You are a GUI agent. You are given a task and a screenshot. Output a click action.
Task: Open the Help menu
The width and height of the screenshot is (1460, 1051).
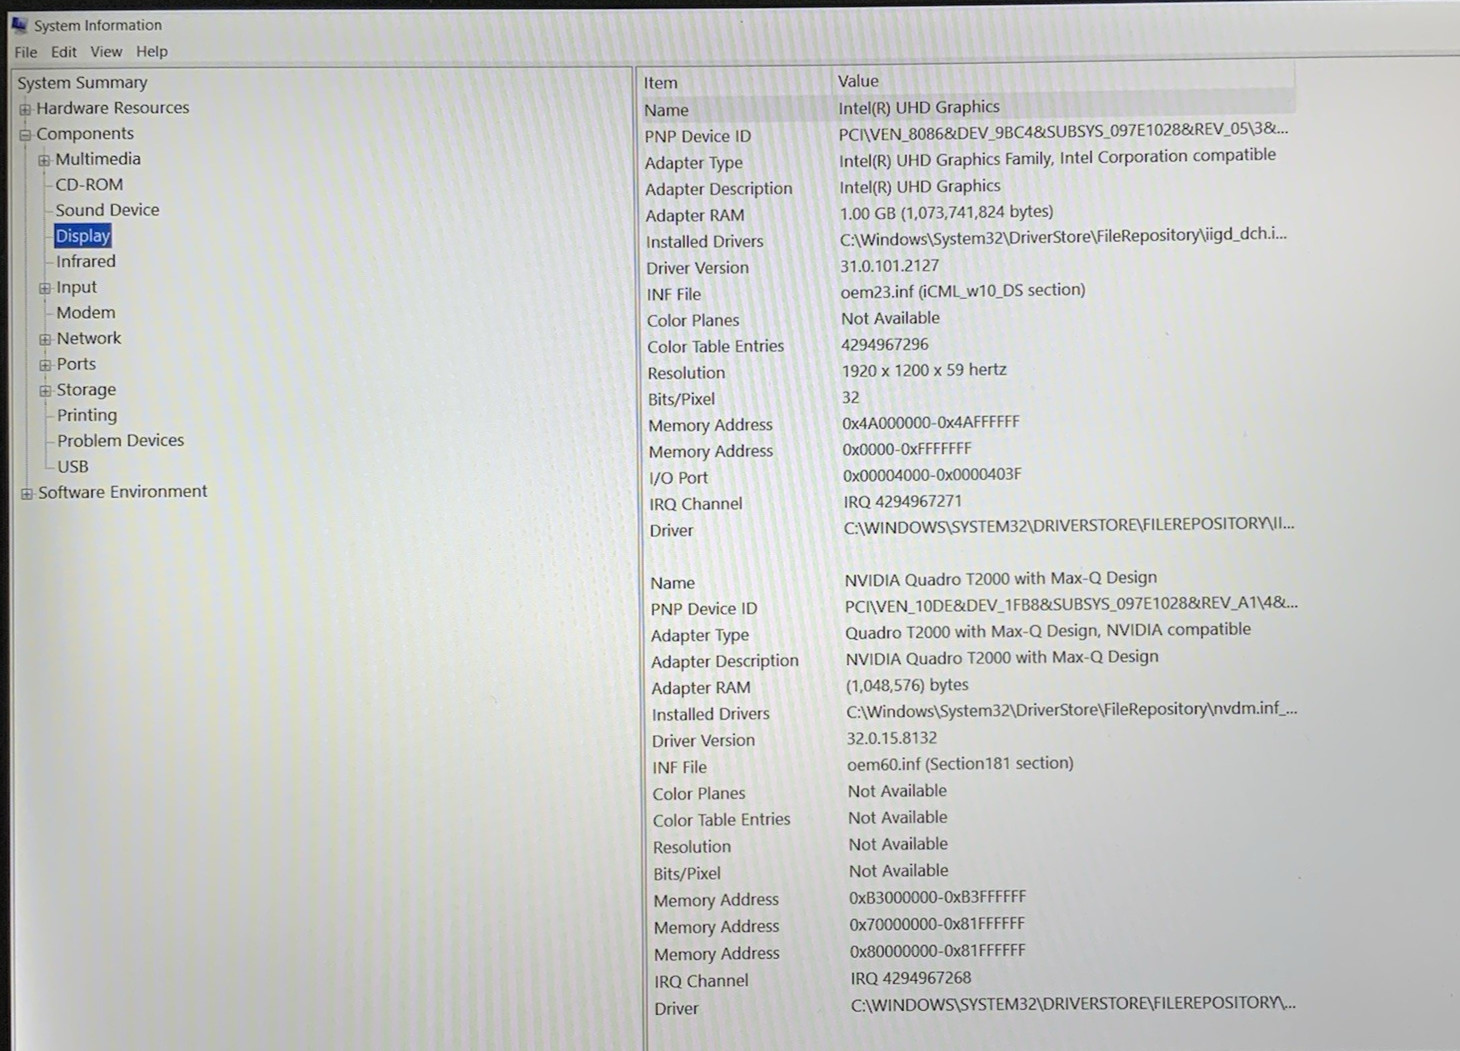tap(152, 52)
